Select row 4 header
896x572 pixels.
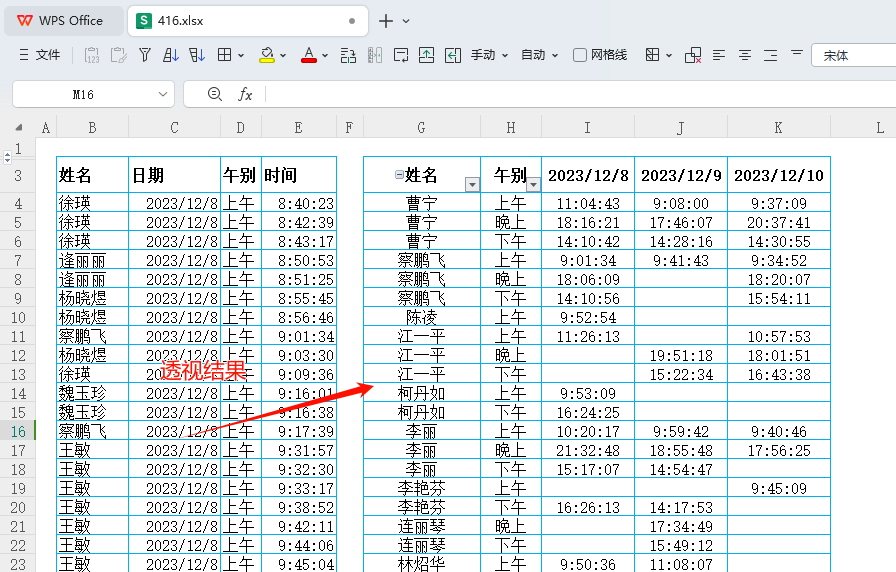click(x=18, y=203)
